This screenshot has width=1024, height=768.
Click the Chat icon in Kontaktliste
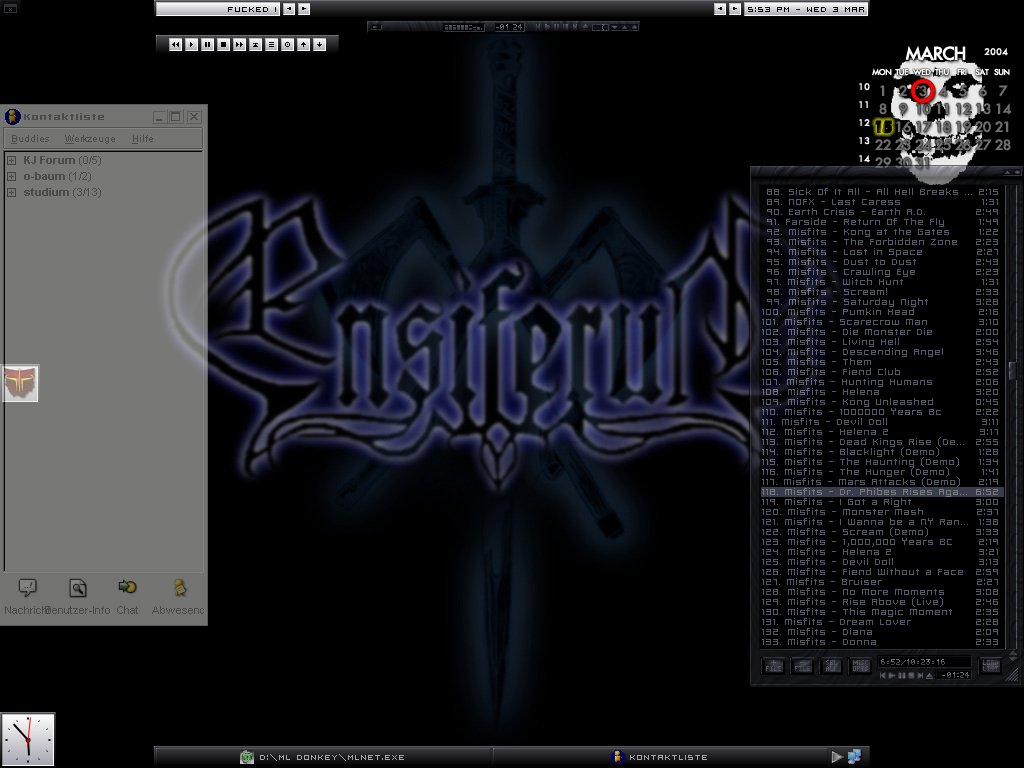(x=127, y=587)
